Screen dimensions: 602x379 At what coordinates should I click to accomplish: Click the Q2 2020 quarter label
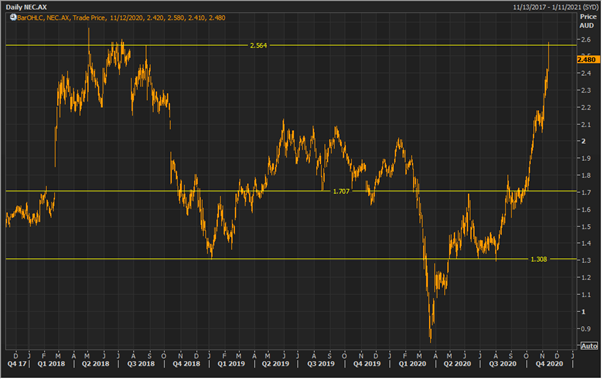click(457, 364)
